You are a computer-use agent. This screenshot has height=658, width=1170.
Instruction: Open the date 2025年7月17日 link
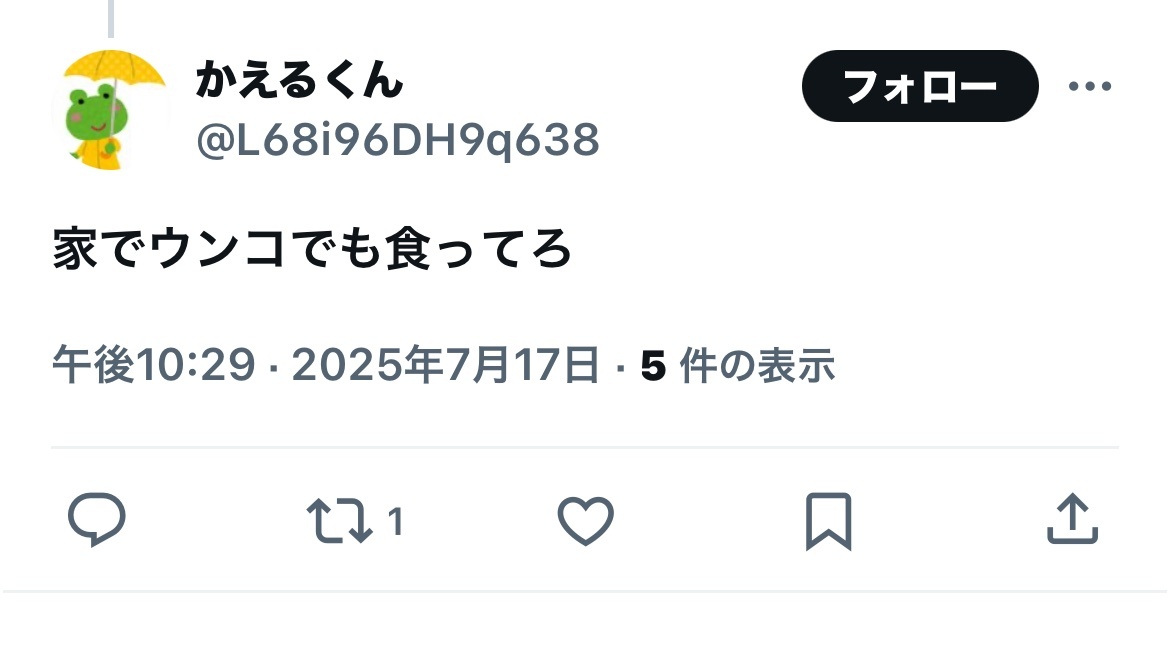pyautogui.click(x=445, y=365)
